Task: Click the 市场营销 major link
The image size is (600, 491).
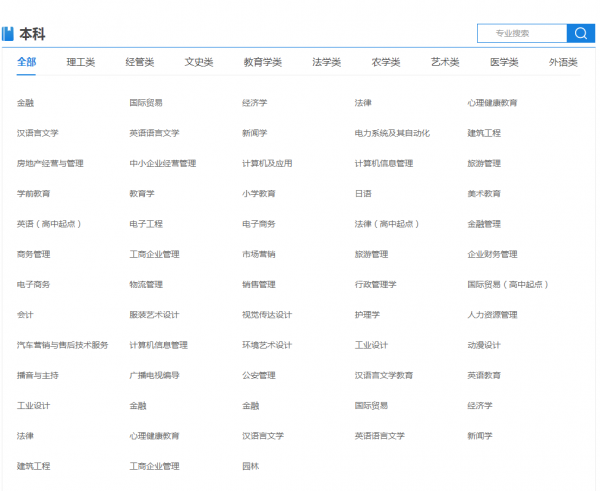Action: (259, 254)
